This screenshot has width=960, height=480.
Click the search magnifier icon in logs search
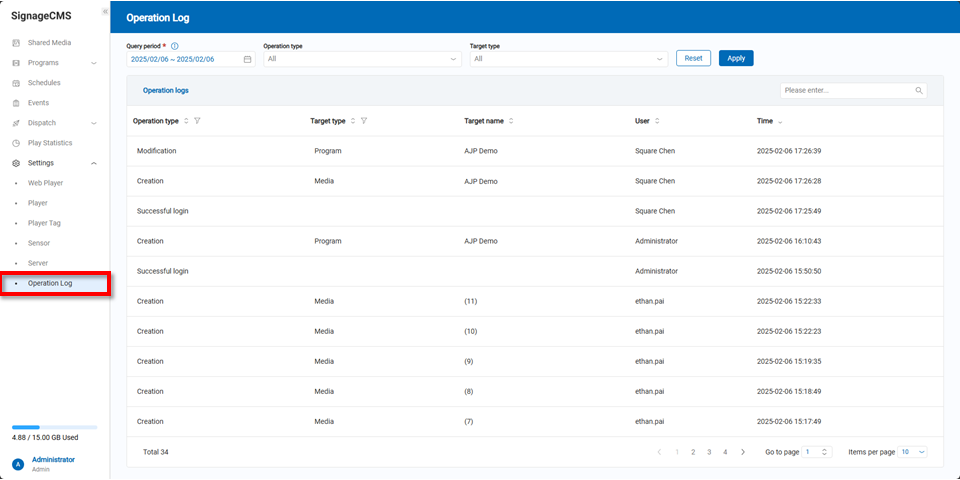tap(919, 90)
